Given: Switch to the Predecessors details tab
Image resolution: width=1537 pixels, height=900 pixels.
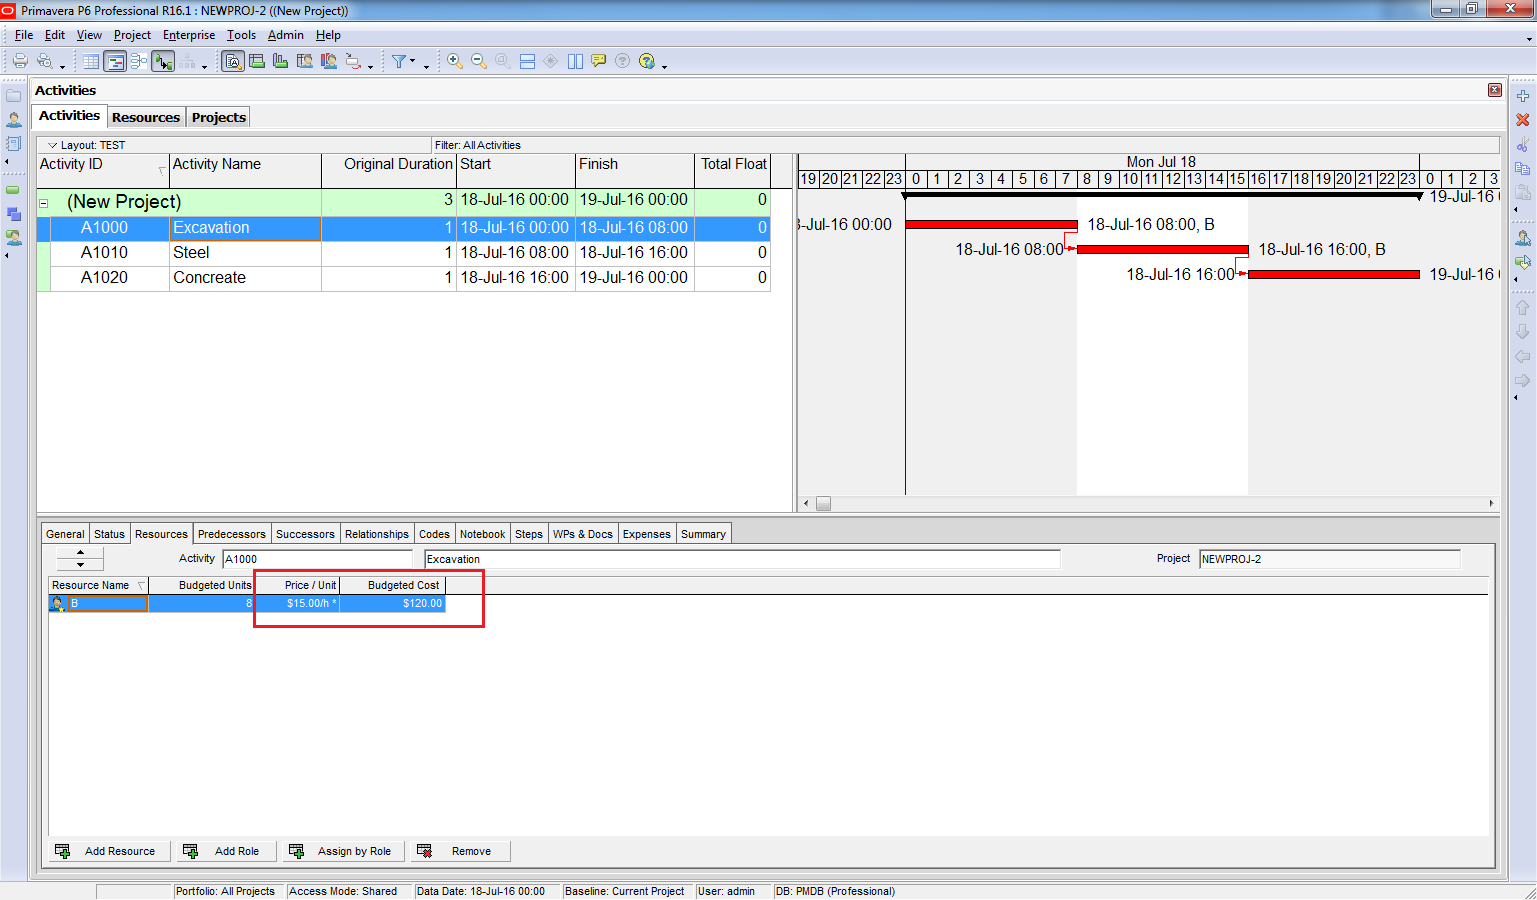Looking at the screenshot, I should coord(231,534).
